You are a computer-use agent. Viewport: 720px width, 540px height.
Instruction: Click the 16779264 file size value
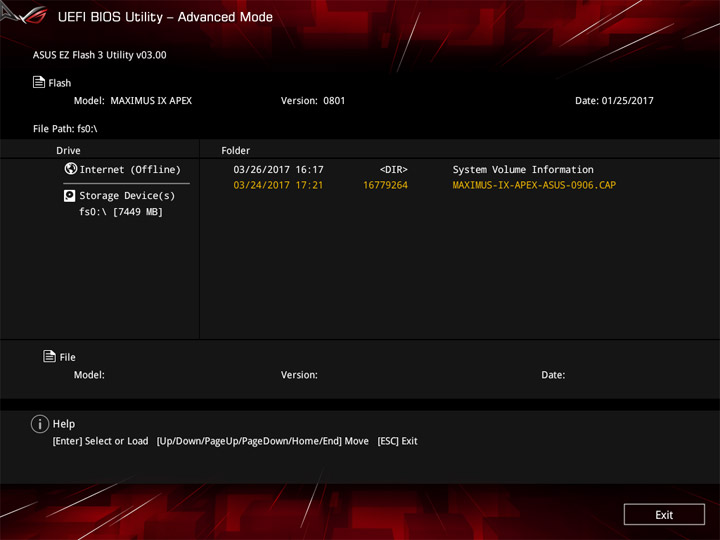(385, 185)
